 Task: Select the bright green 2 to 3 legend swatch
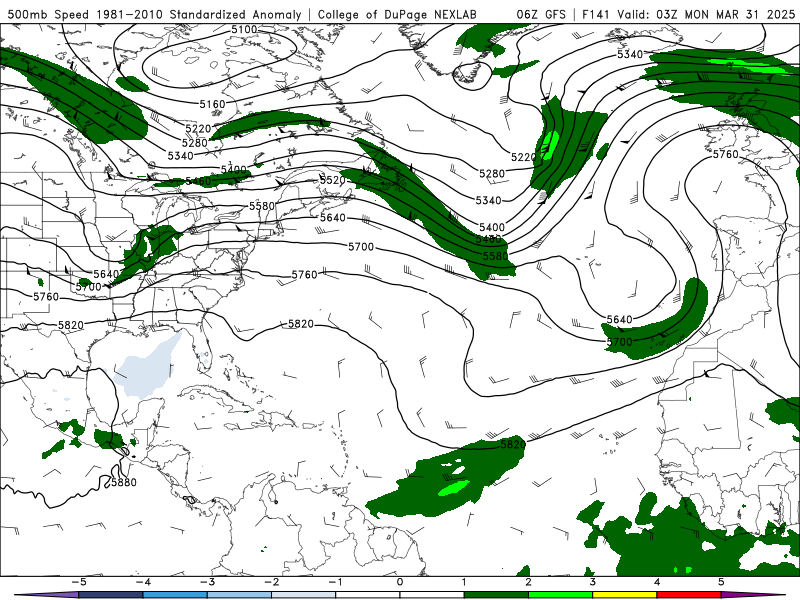(560, 595)
